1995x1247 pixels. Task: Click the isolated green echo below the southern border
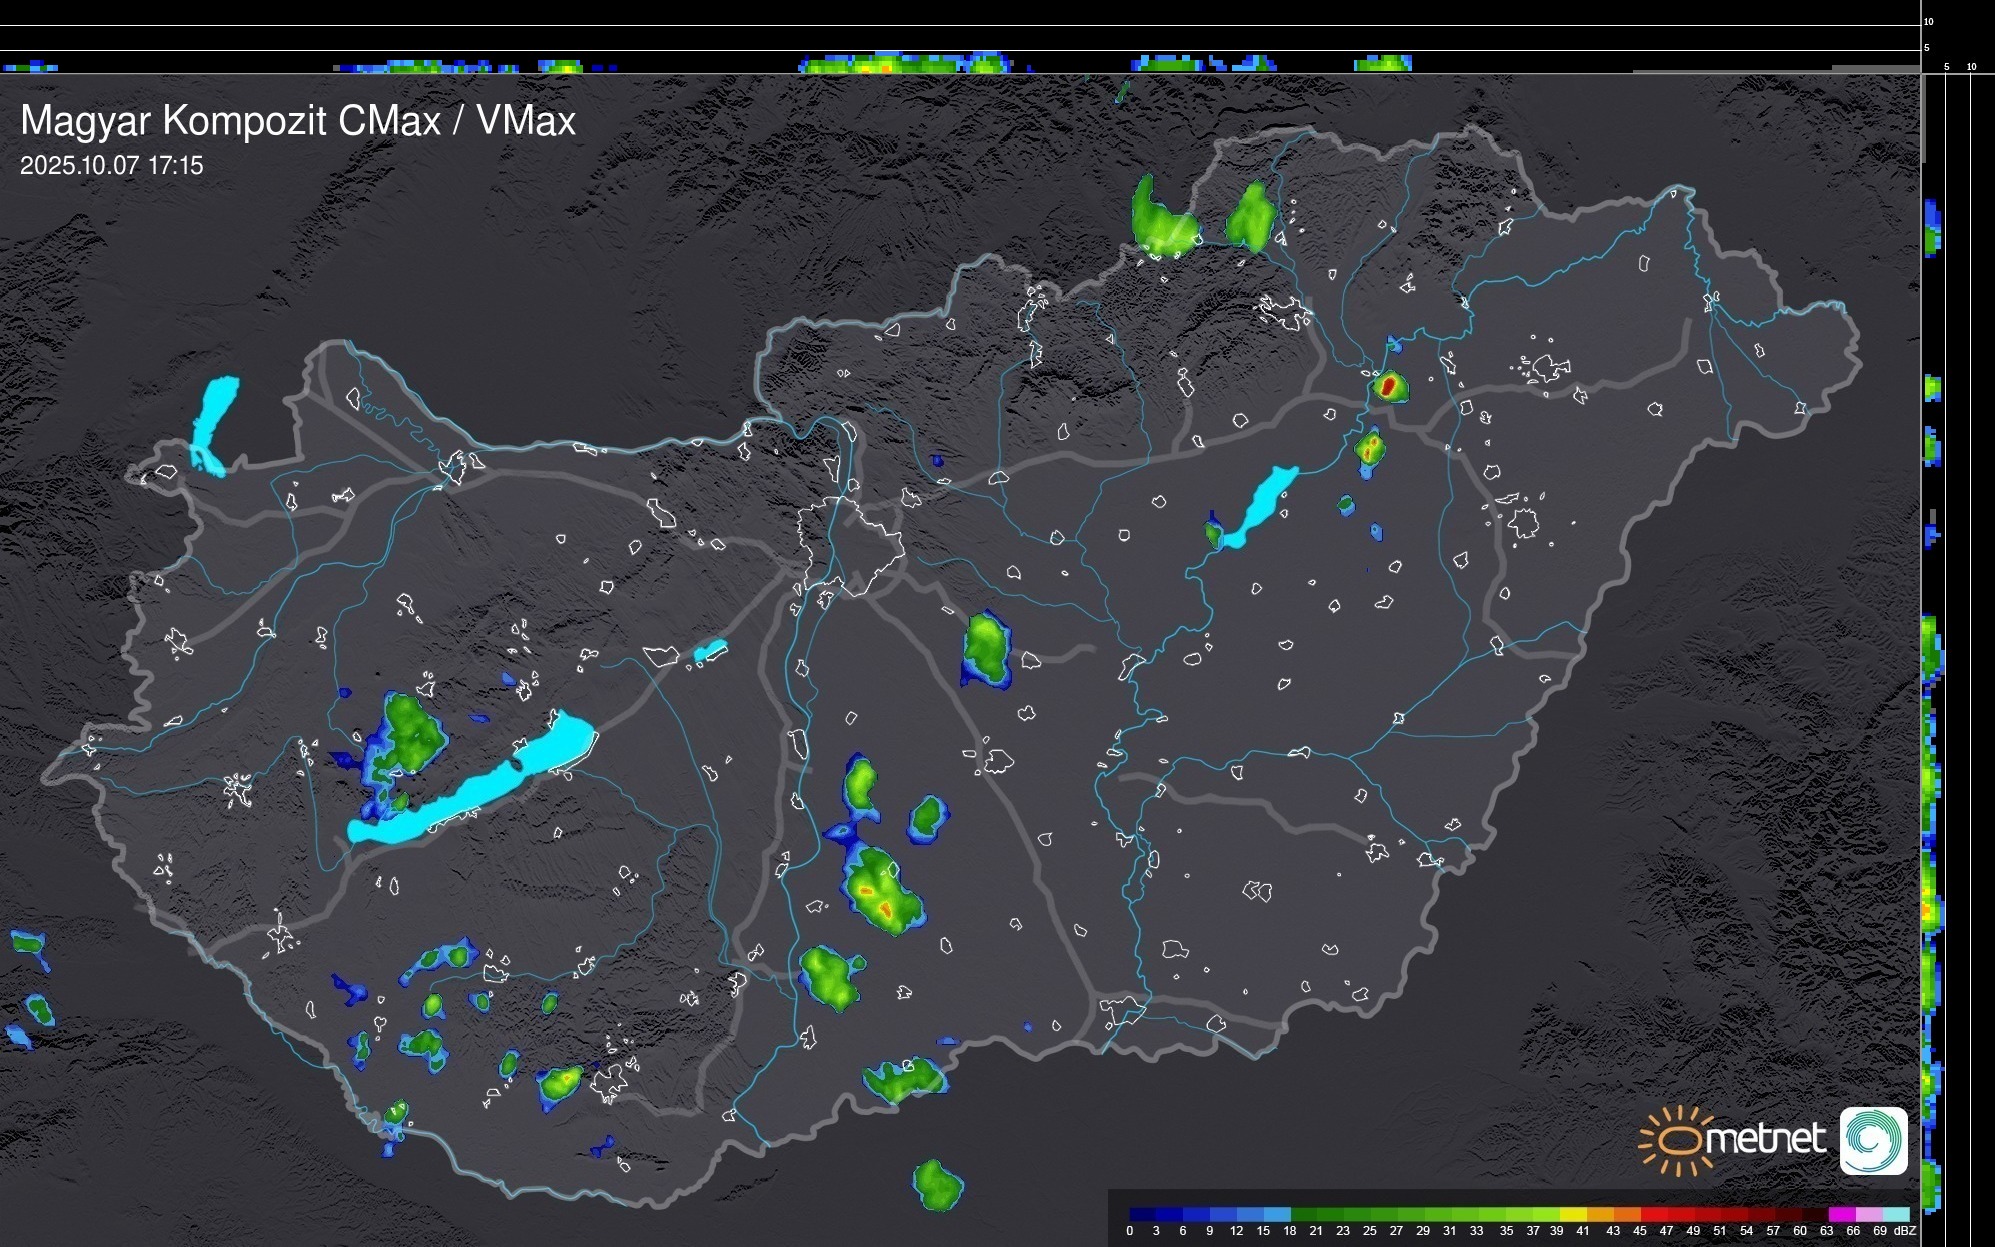[937, 1186]
